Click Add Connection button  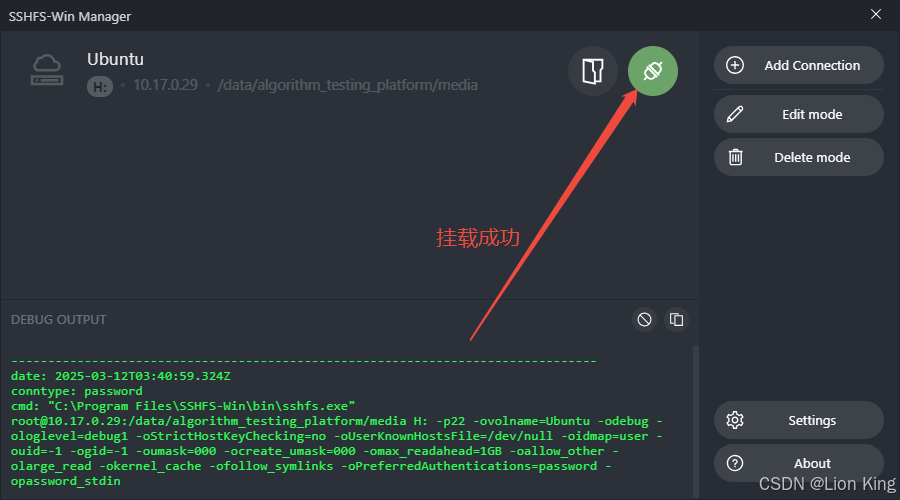(798, 65)
